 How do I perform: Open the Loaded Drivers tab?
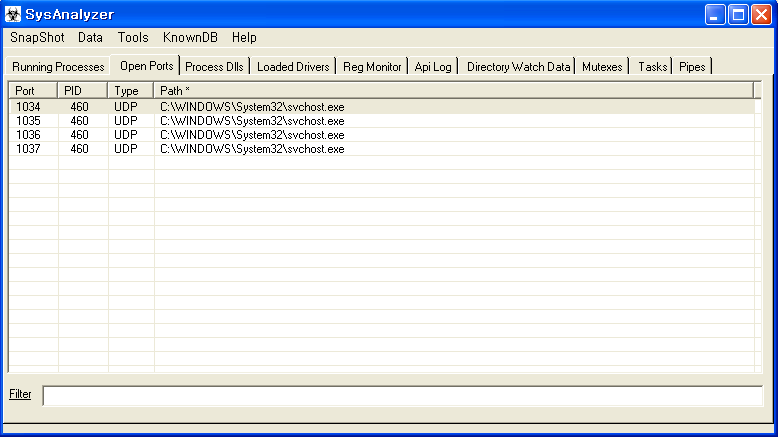pos(293,67)
